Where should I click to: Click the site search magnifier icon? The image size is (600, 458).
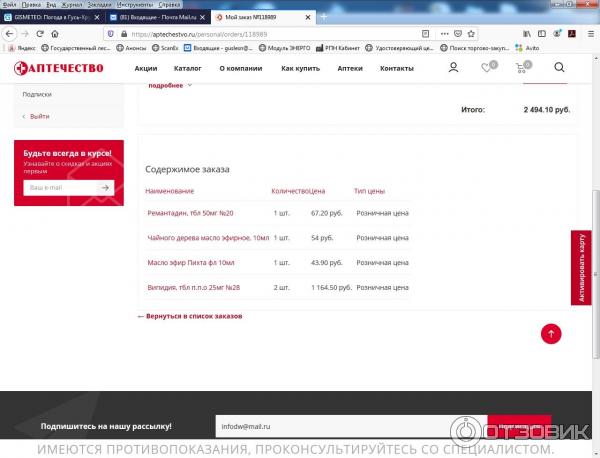point(559,68)
